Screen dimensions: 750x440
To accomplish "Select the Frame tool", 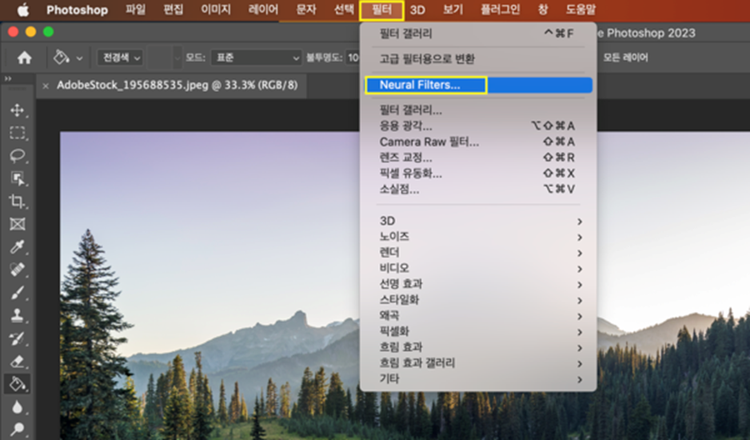I will 17,224.
